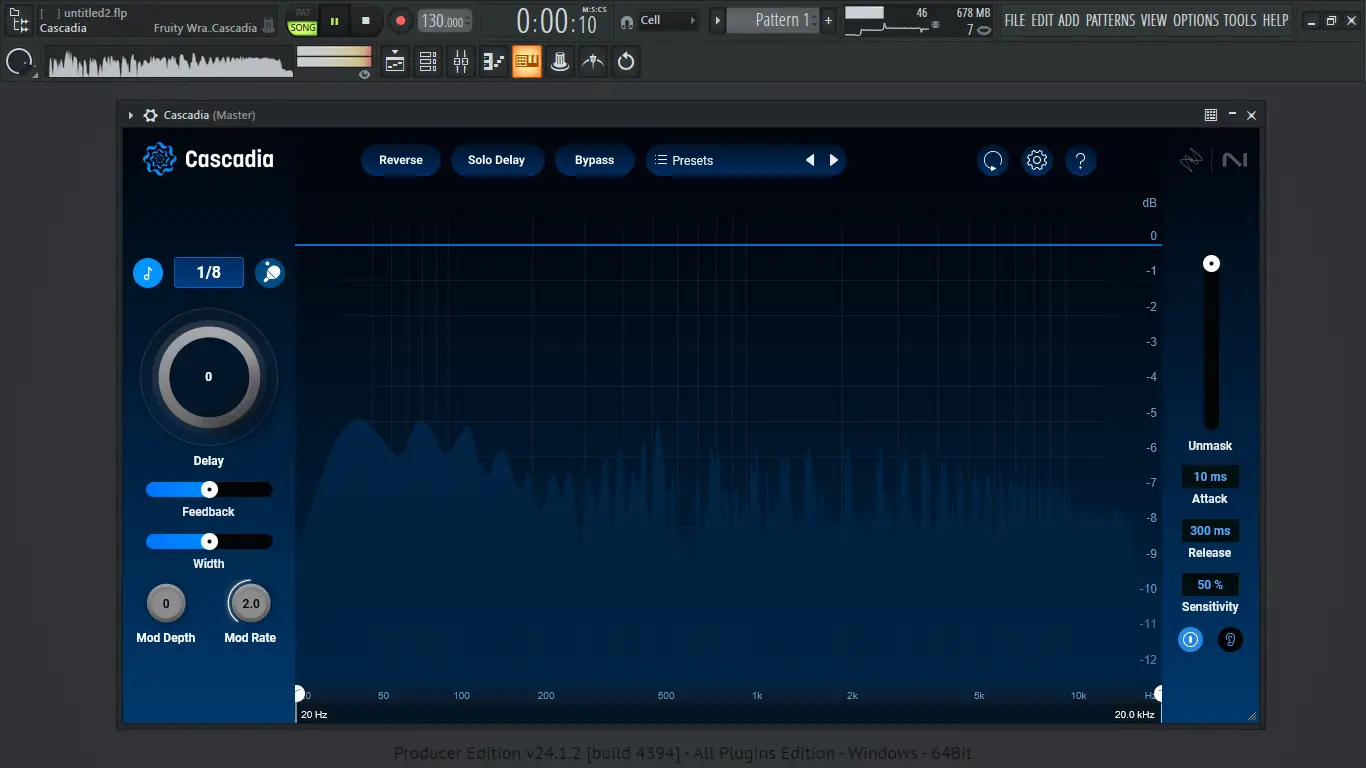This screenshot has height=768, width=1366.
Task: Open Cascadia's settings gear
Action: tap(1036, 160)
